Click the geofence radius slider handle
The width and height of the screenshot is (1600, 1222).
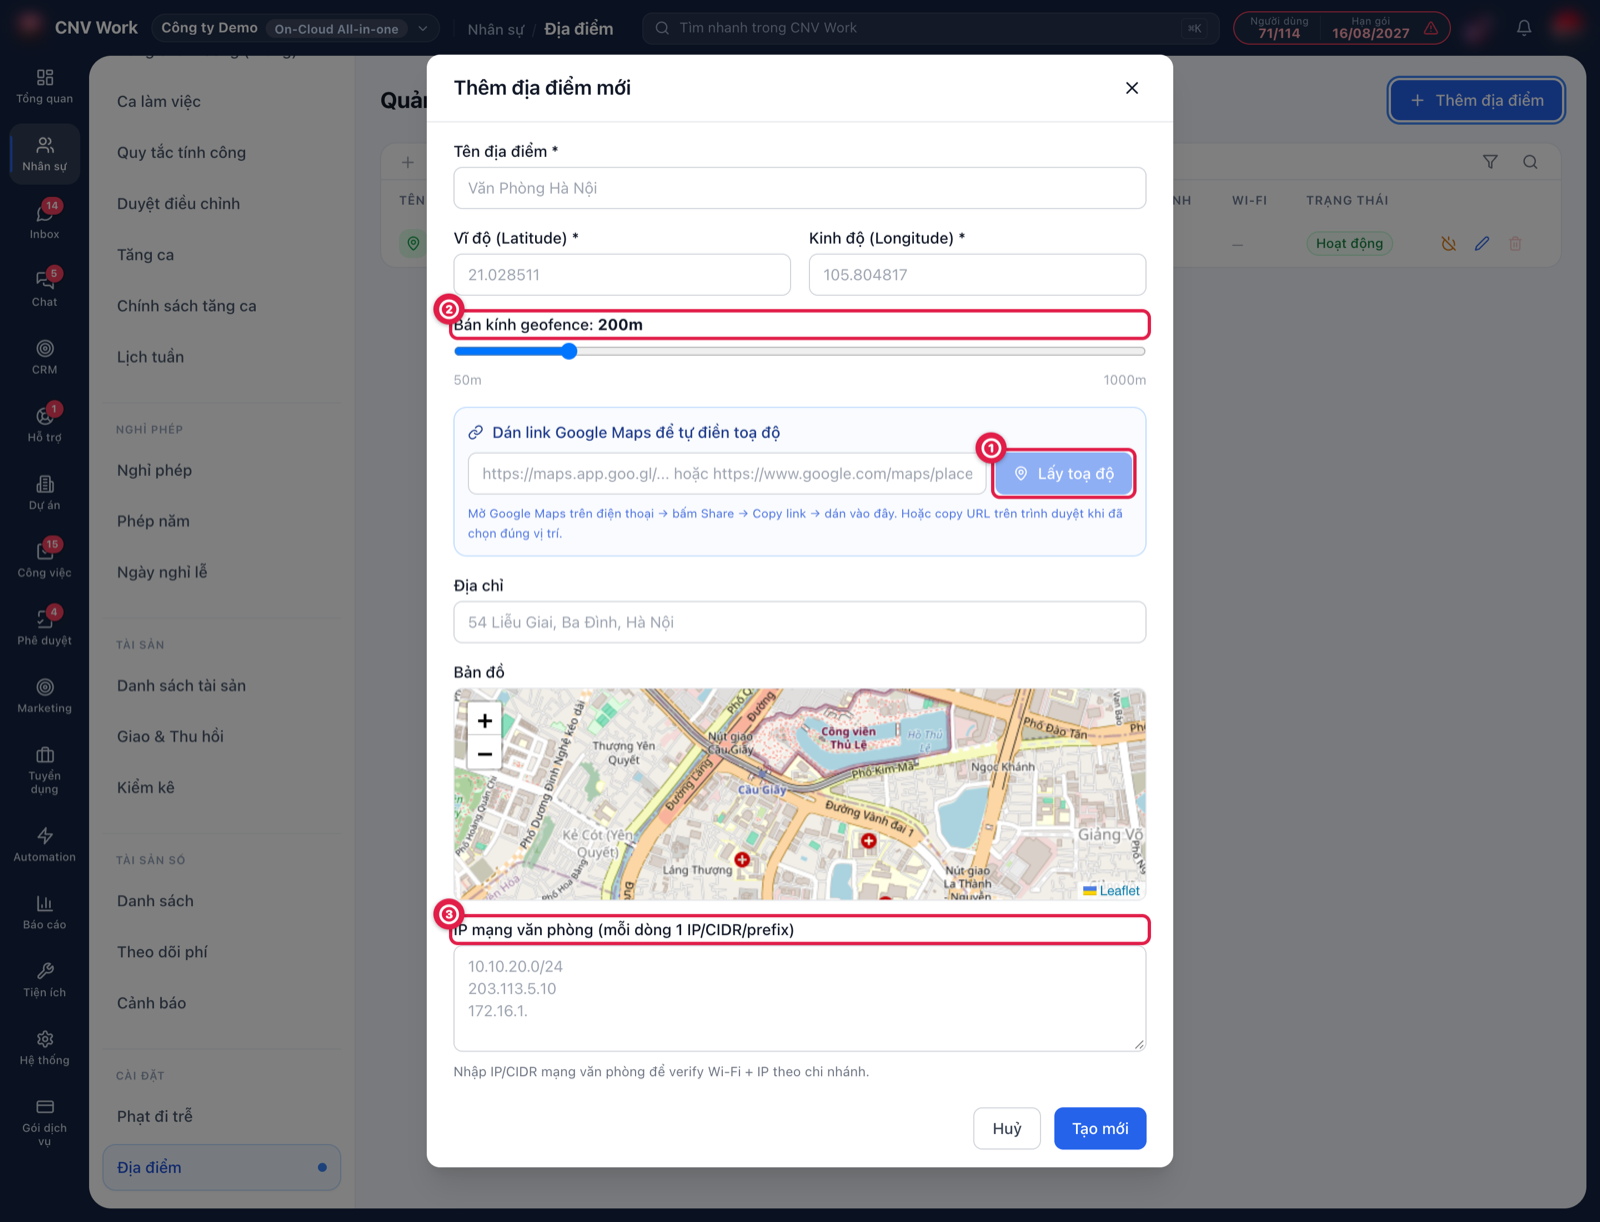tap(569, 351)
